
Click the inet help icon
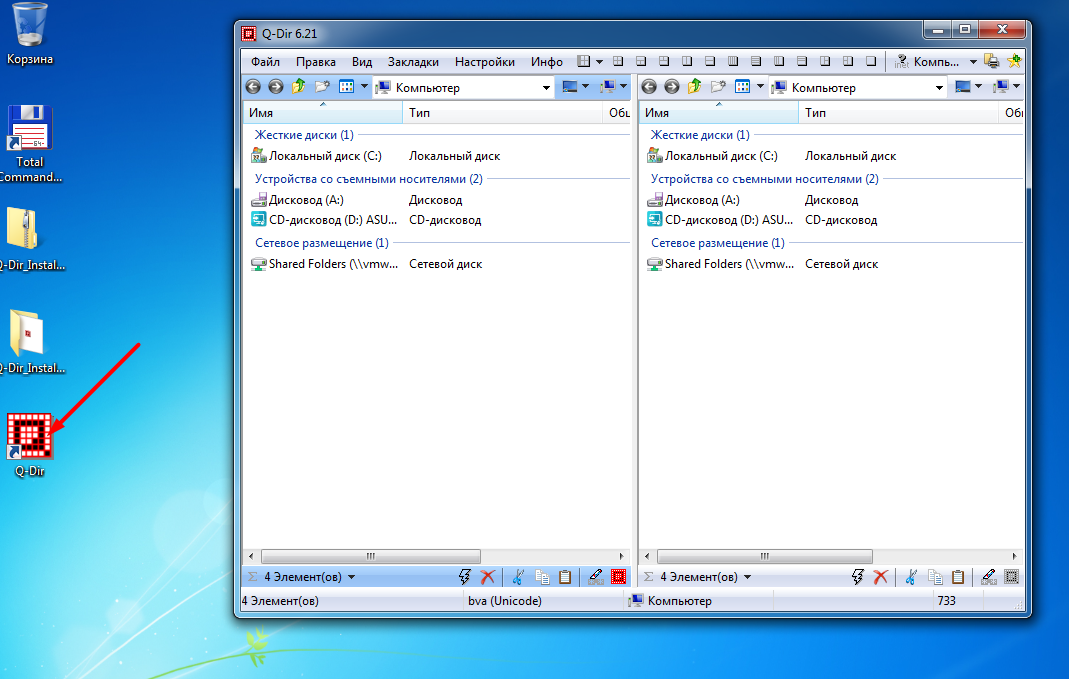click(902, 61)
